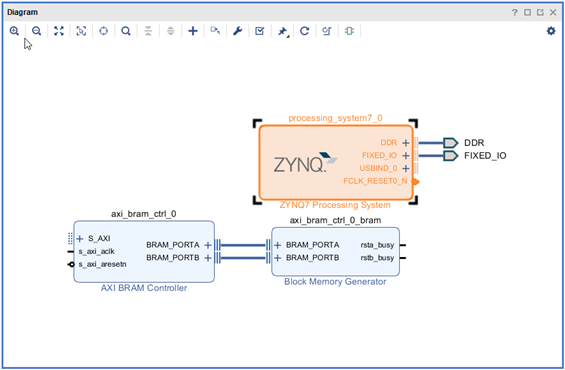
Task: Select the ZYNQ7 Processing System block
Action: tap(336, 162)
